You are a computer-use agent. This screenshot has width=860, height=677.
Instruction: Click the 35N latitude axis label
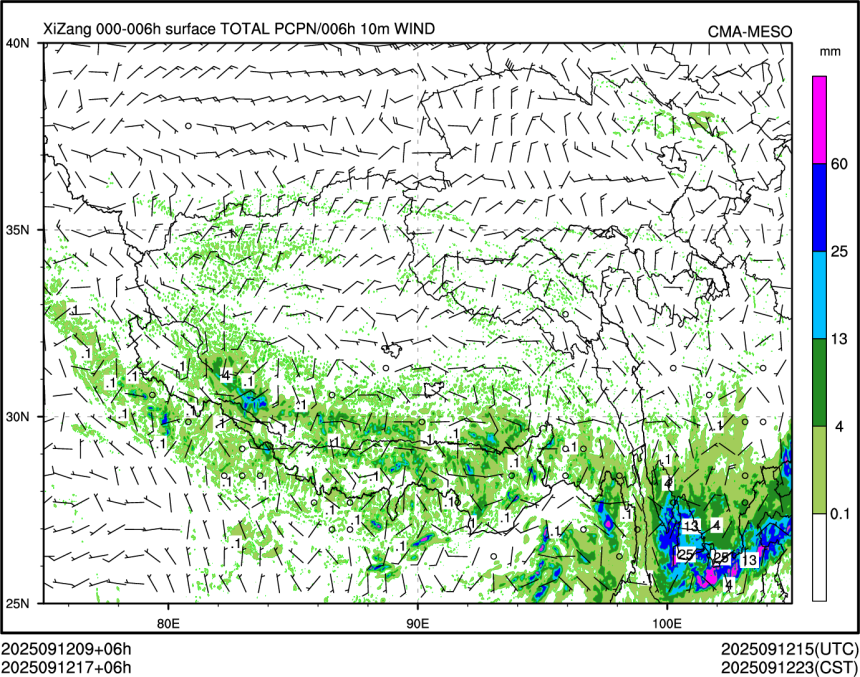(17, 230)
